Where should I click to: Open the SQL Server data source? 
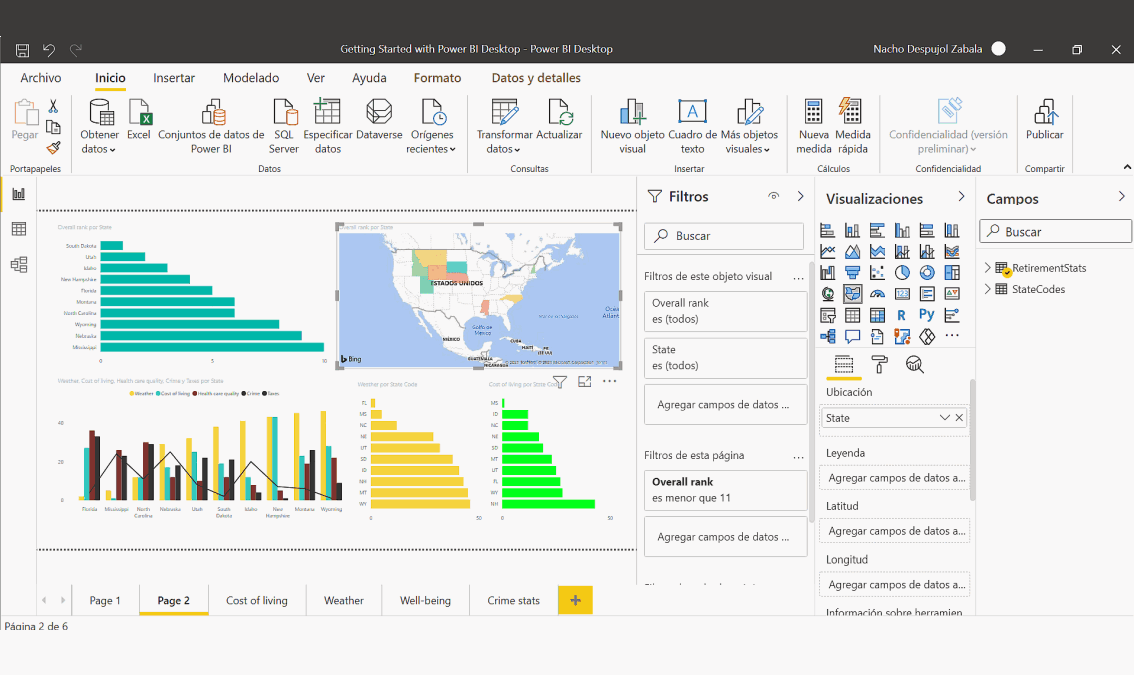(x=284, y=113)
